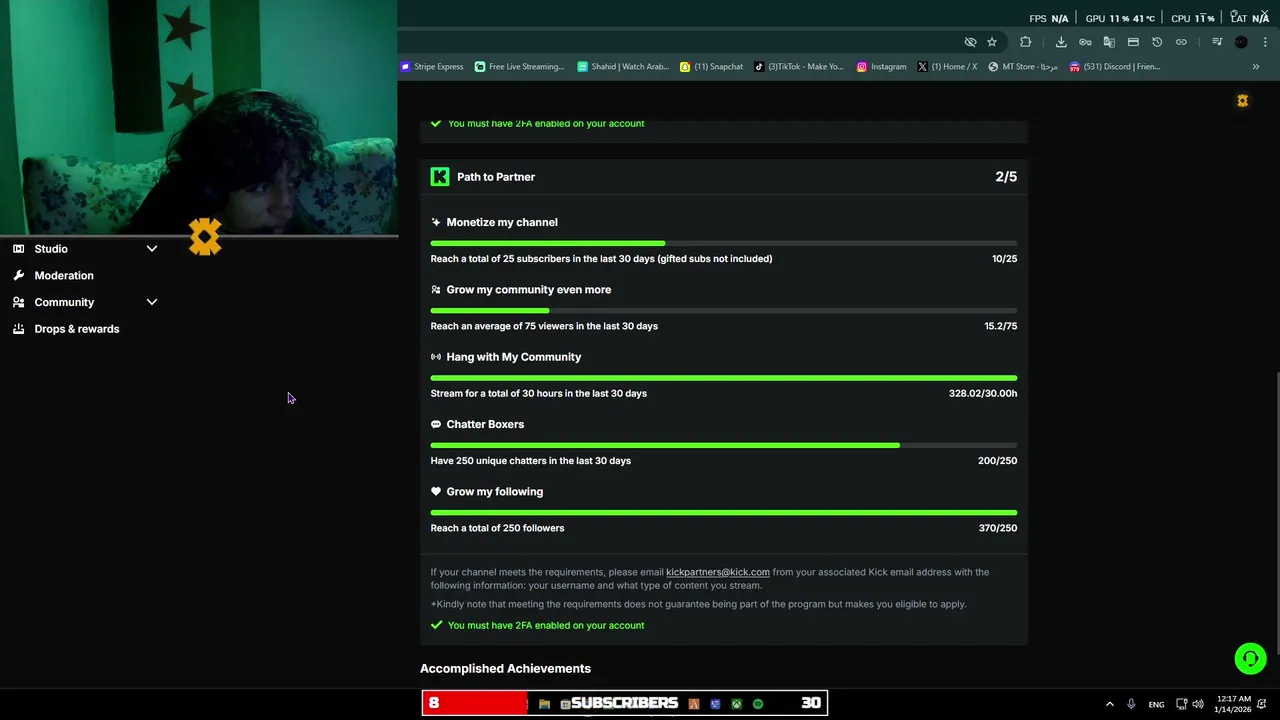This screenshot has height=720, width=1280.
Task: Click the Grow my community icon
Action: (436, 290)
